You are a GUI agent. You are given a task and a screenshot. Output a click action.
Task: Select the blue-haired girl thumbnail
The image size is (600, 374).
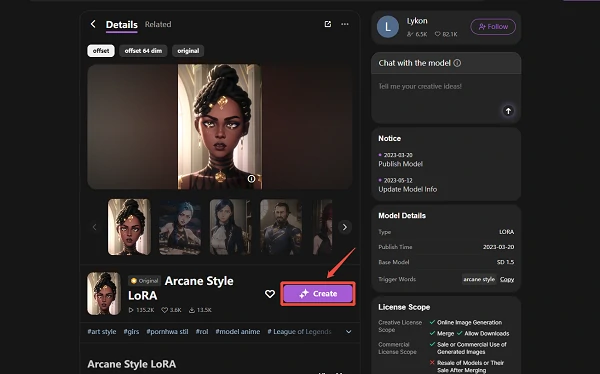[x=180, y=227]
